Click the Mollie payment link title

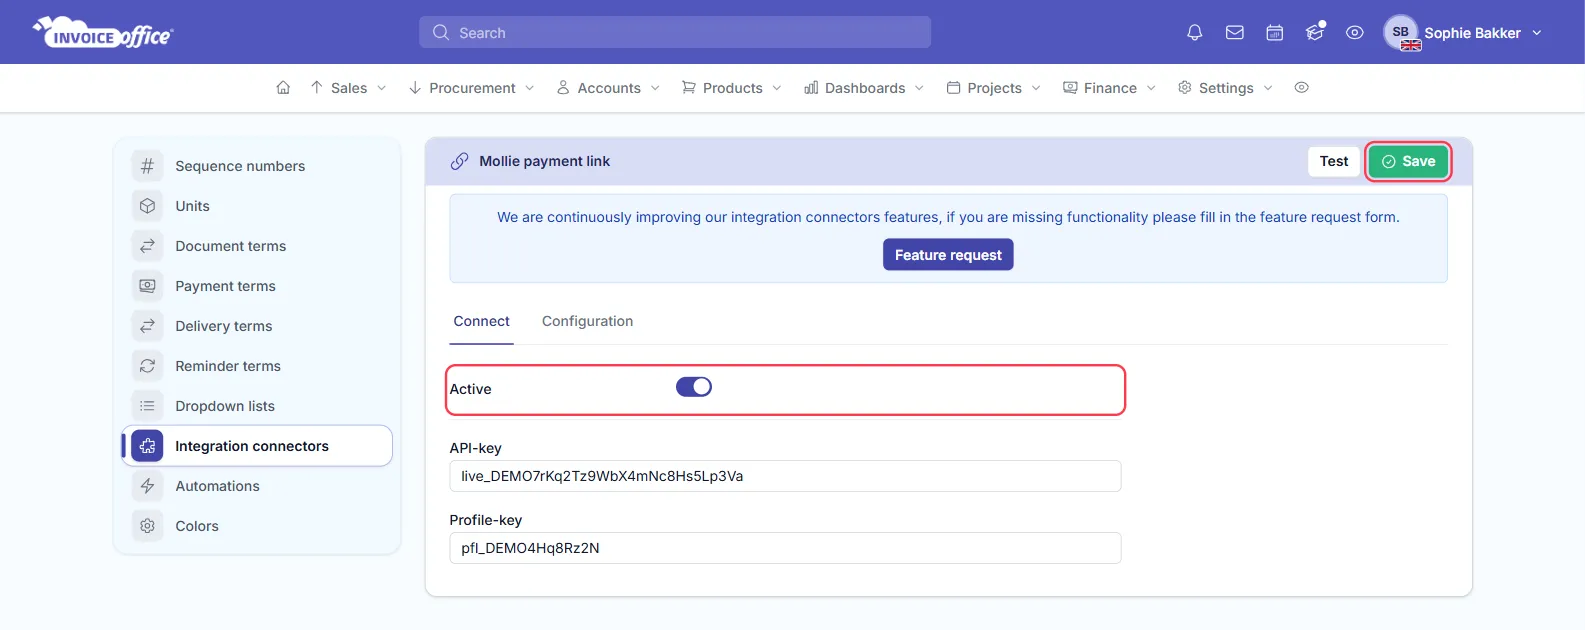click(544, 161)
